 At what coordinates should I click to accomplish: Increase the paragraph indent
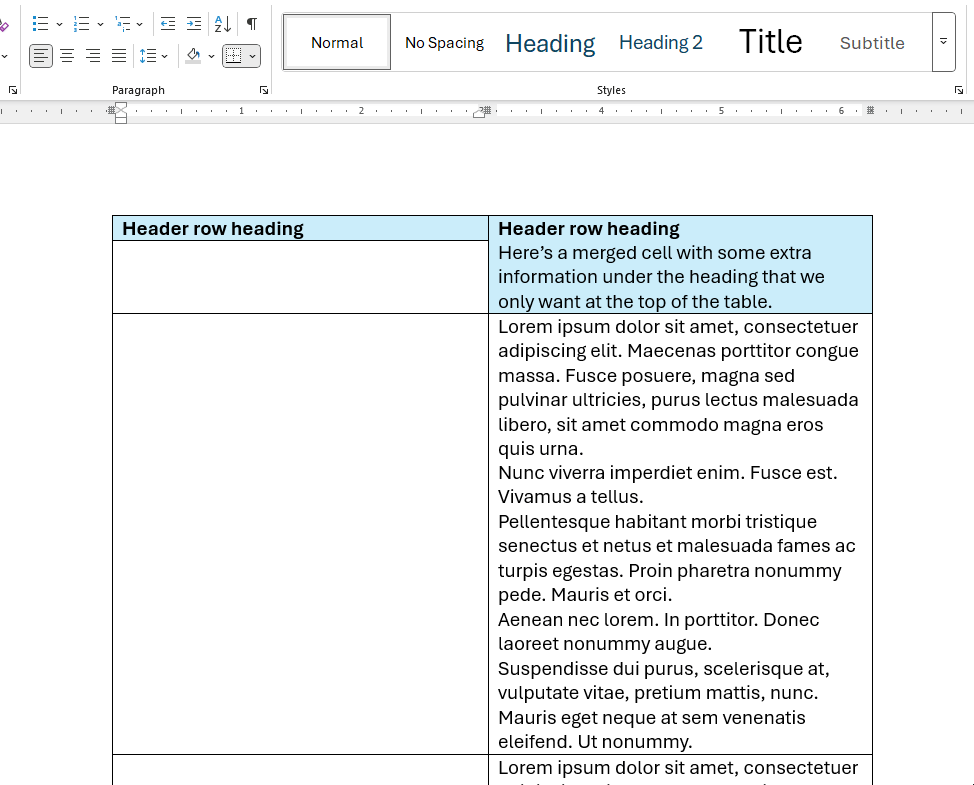coord(194,23)
